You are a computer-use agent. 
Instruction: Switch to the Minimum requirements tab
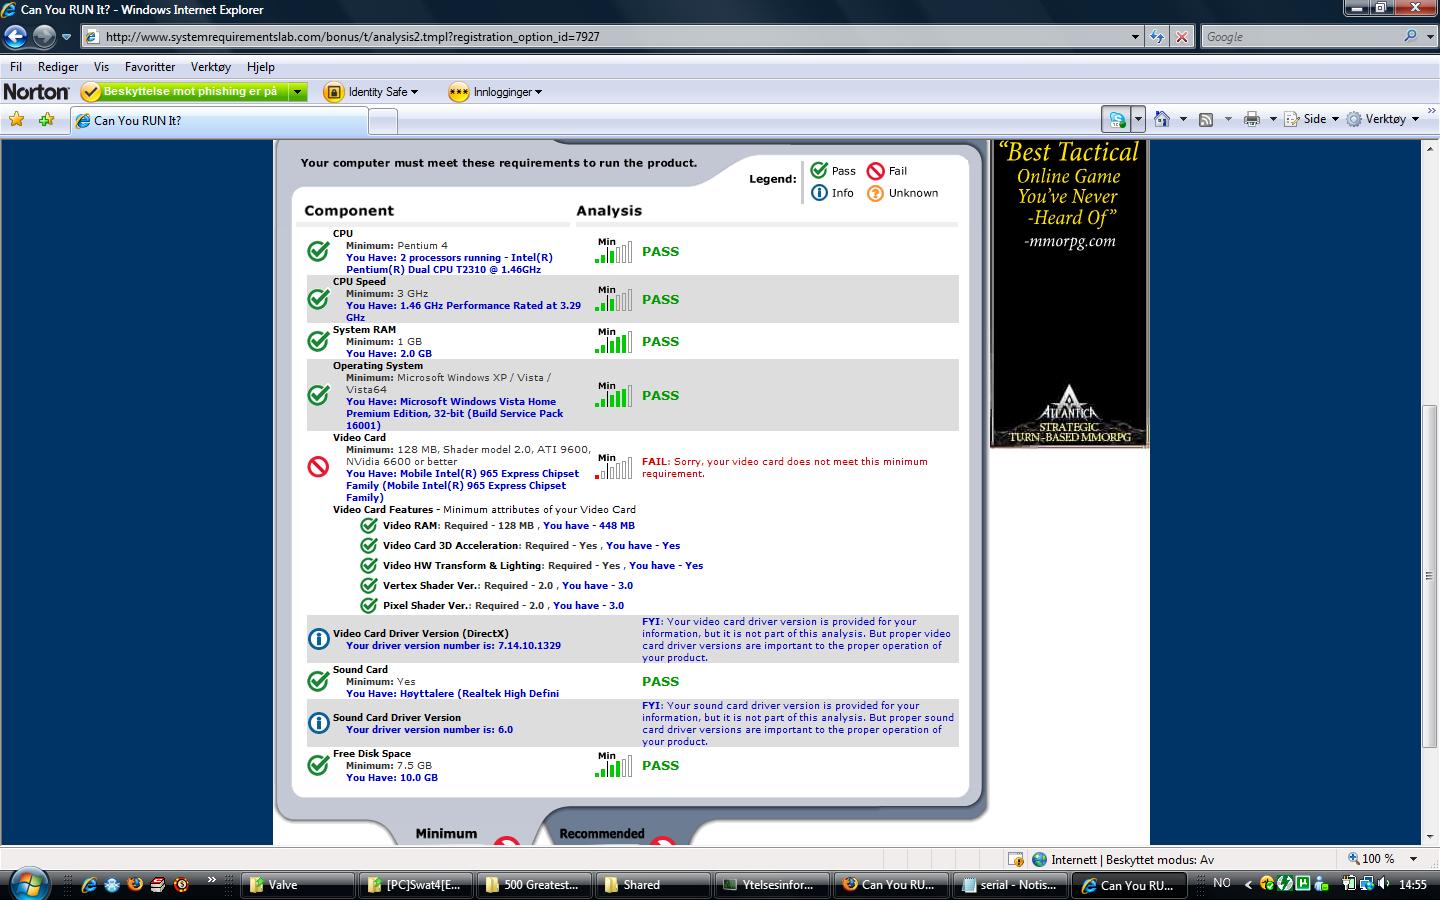(x=446, y=833)
